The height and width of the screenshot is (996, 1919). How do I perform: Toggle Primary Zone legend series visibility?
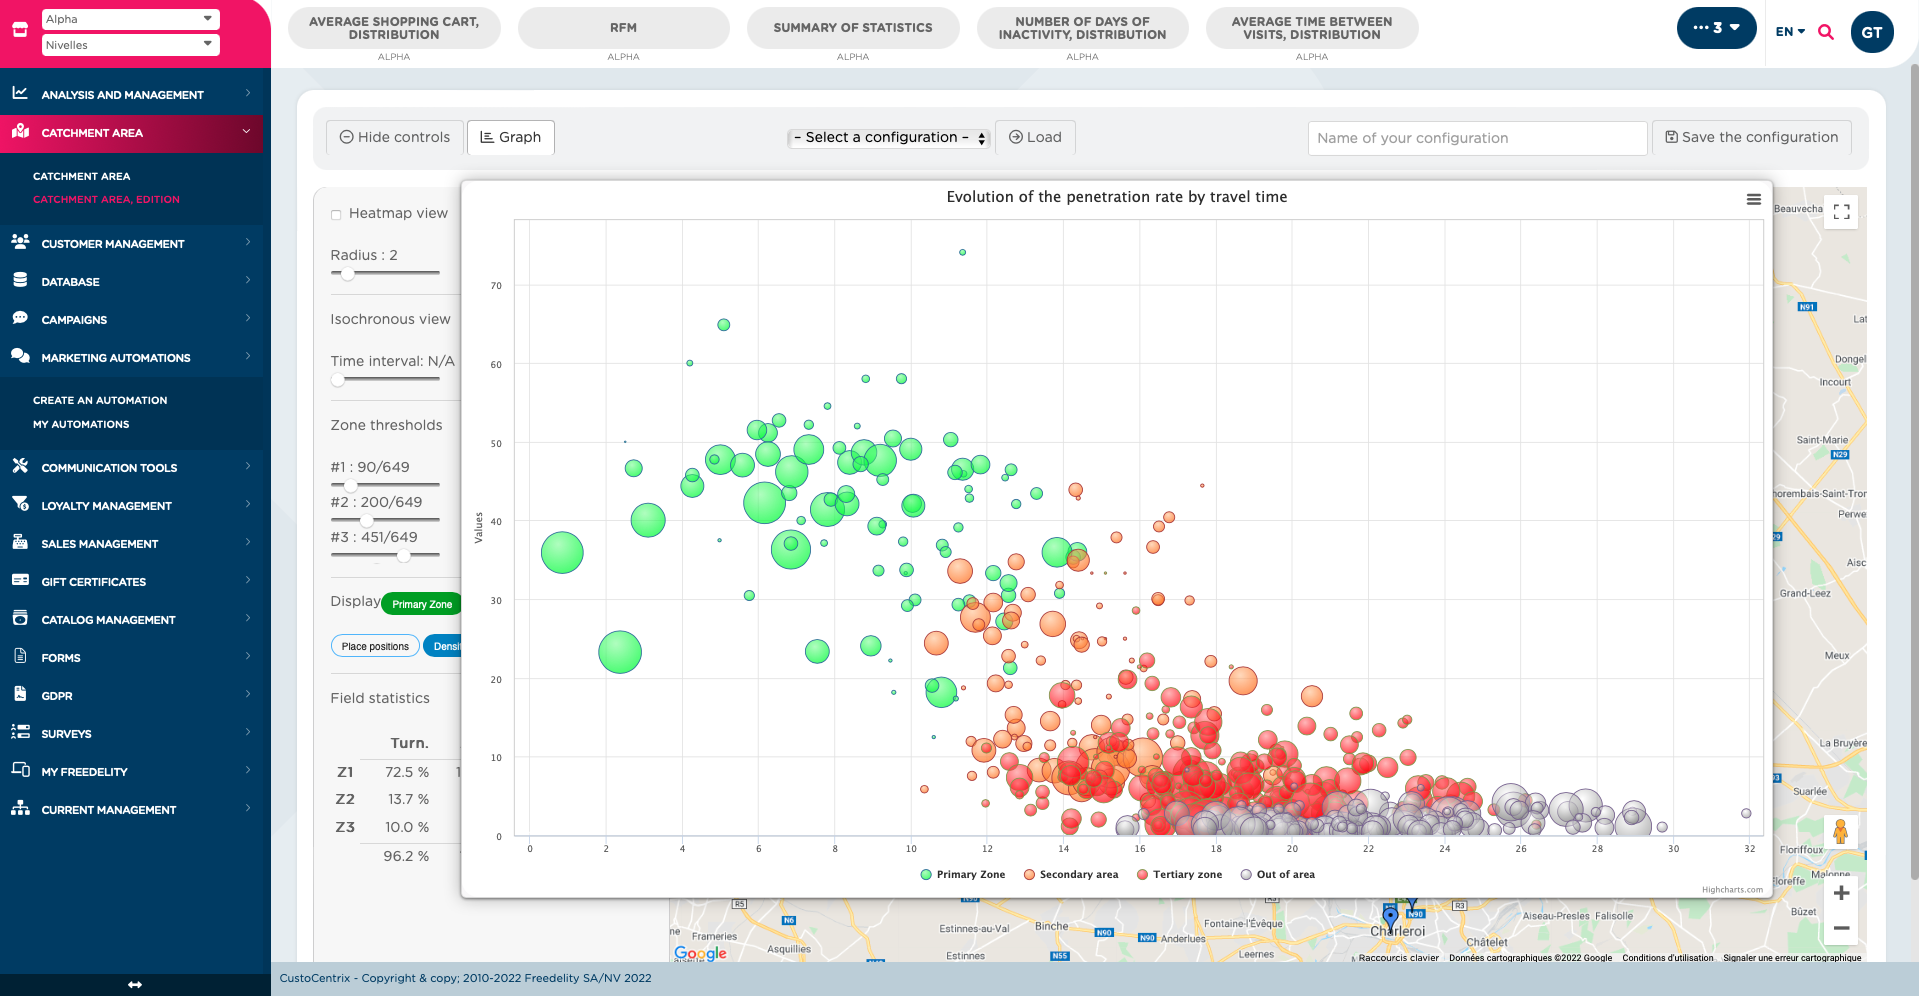coord(962,874)
